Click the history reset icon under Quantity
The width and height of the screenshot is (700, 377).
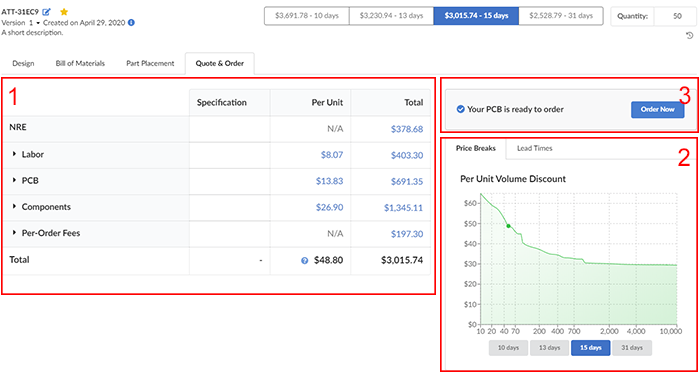click(x=689, y=36)
